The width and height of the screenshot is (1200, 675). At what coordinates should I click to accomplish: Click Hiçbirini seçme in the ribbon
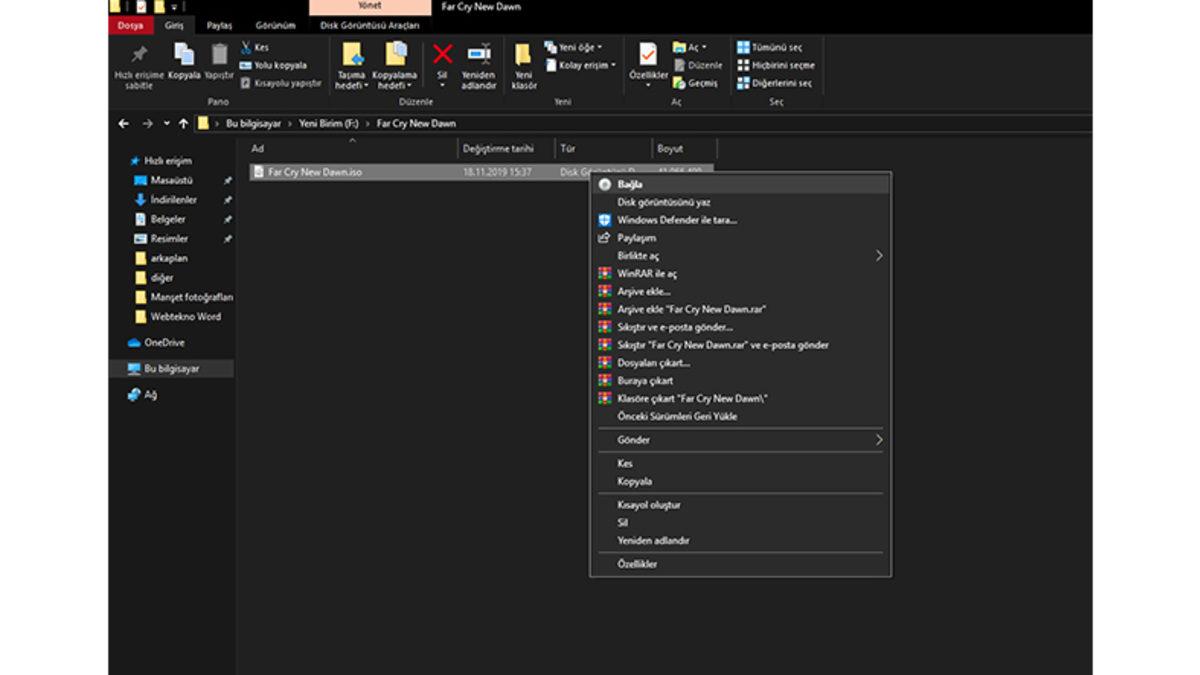[775, 65]
